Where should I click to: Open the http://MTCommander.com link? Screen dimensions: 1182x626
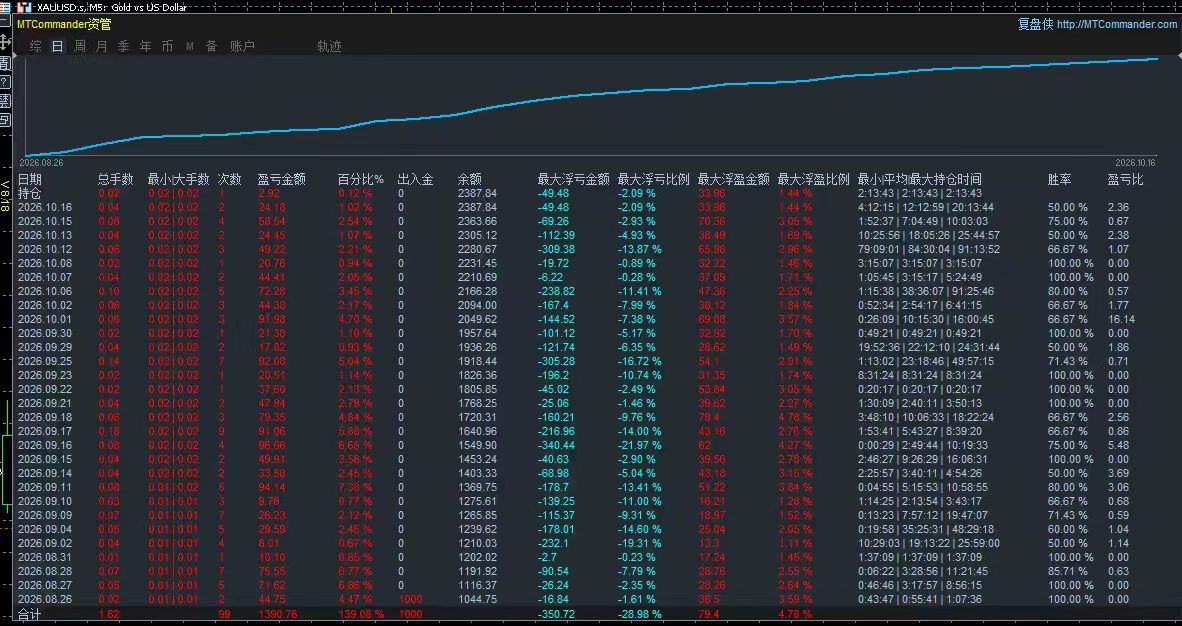click(1116, 24)
